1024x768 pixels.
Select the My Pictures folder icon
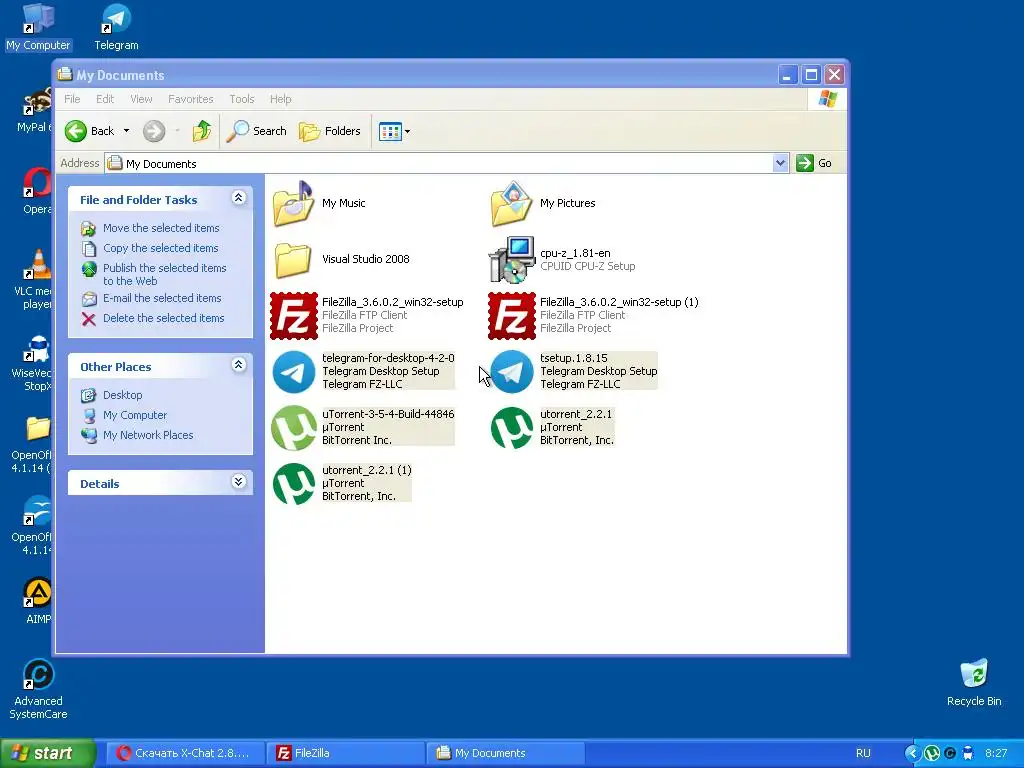point(511,204)
